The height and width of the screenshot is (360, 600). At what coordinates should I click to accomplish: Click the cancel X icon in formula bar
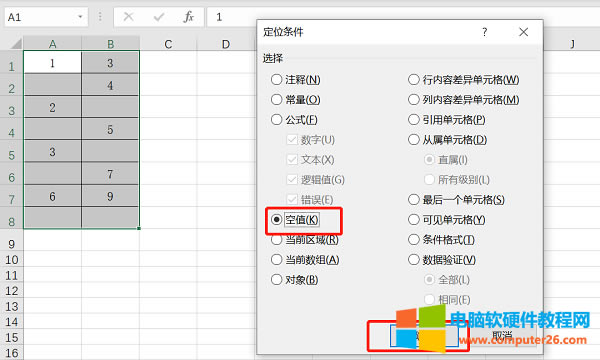point(129,17)
